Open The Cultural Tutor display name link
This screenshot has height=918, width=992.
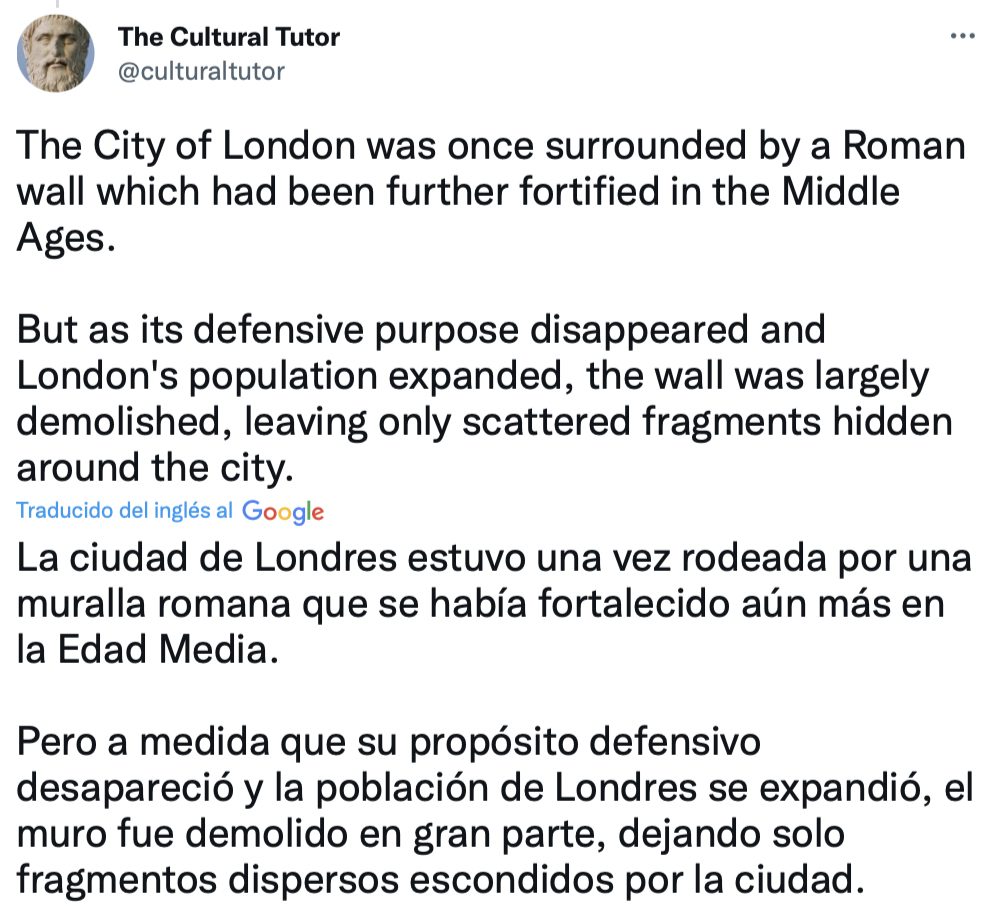[x=229, y=37]
